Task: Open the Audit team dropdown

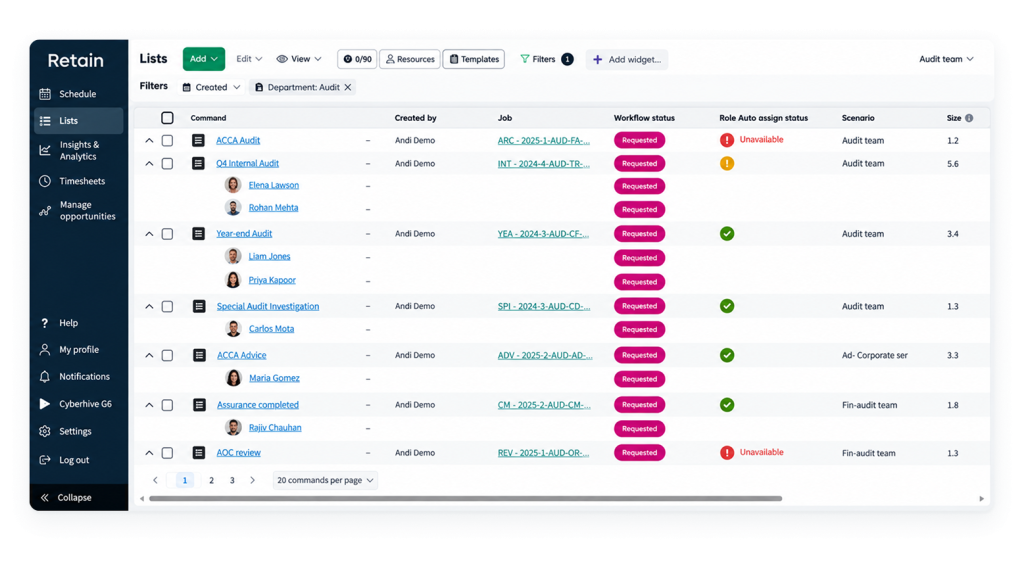Action: click(946, 59)
